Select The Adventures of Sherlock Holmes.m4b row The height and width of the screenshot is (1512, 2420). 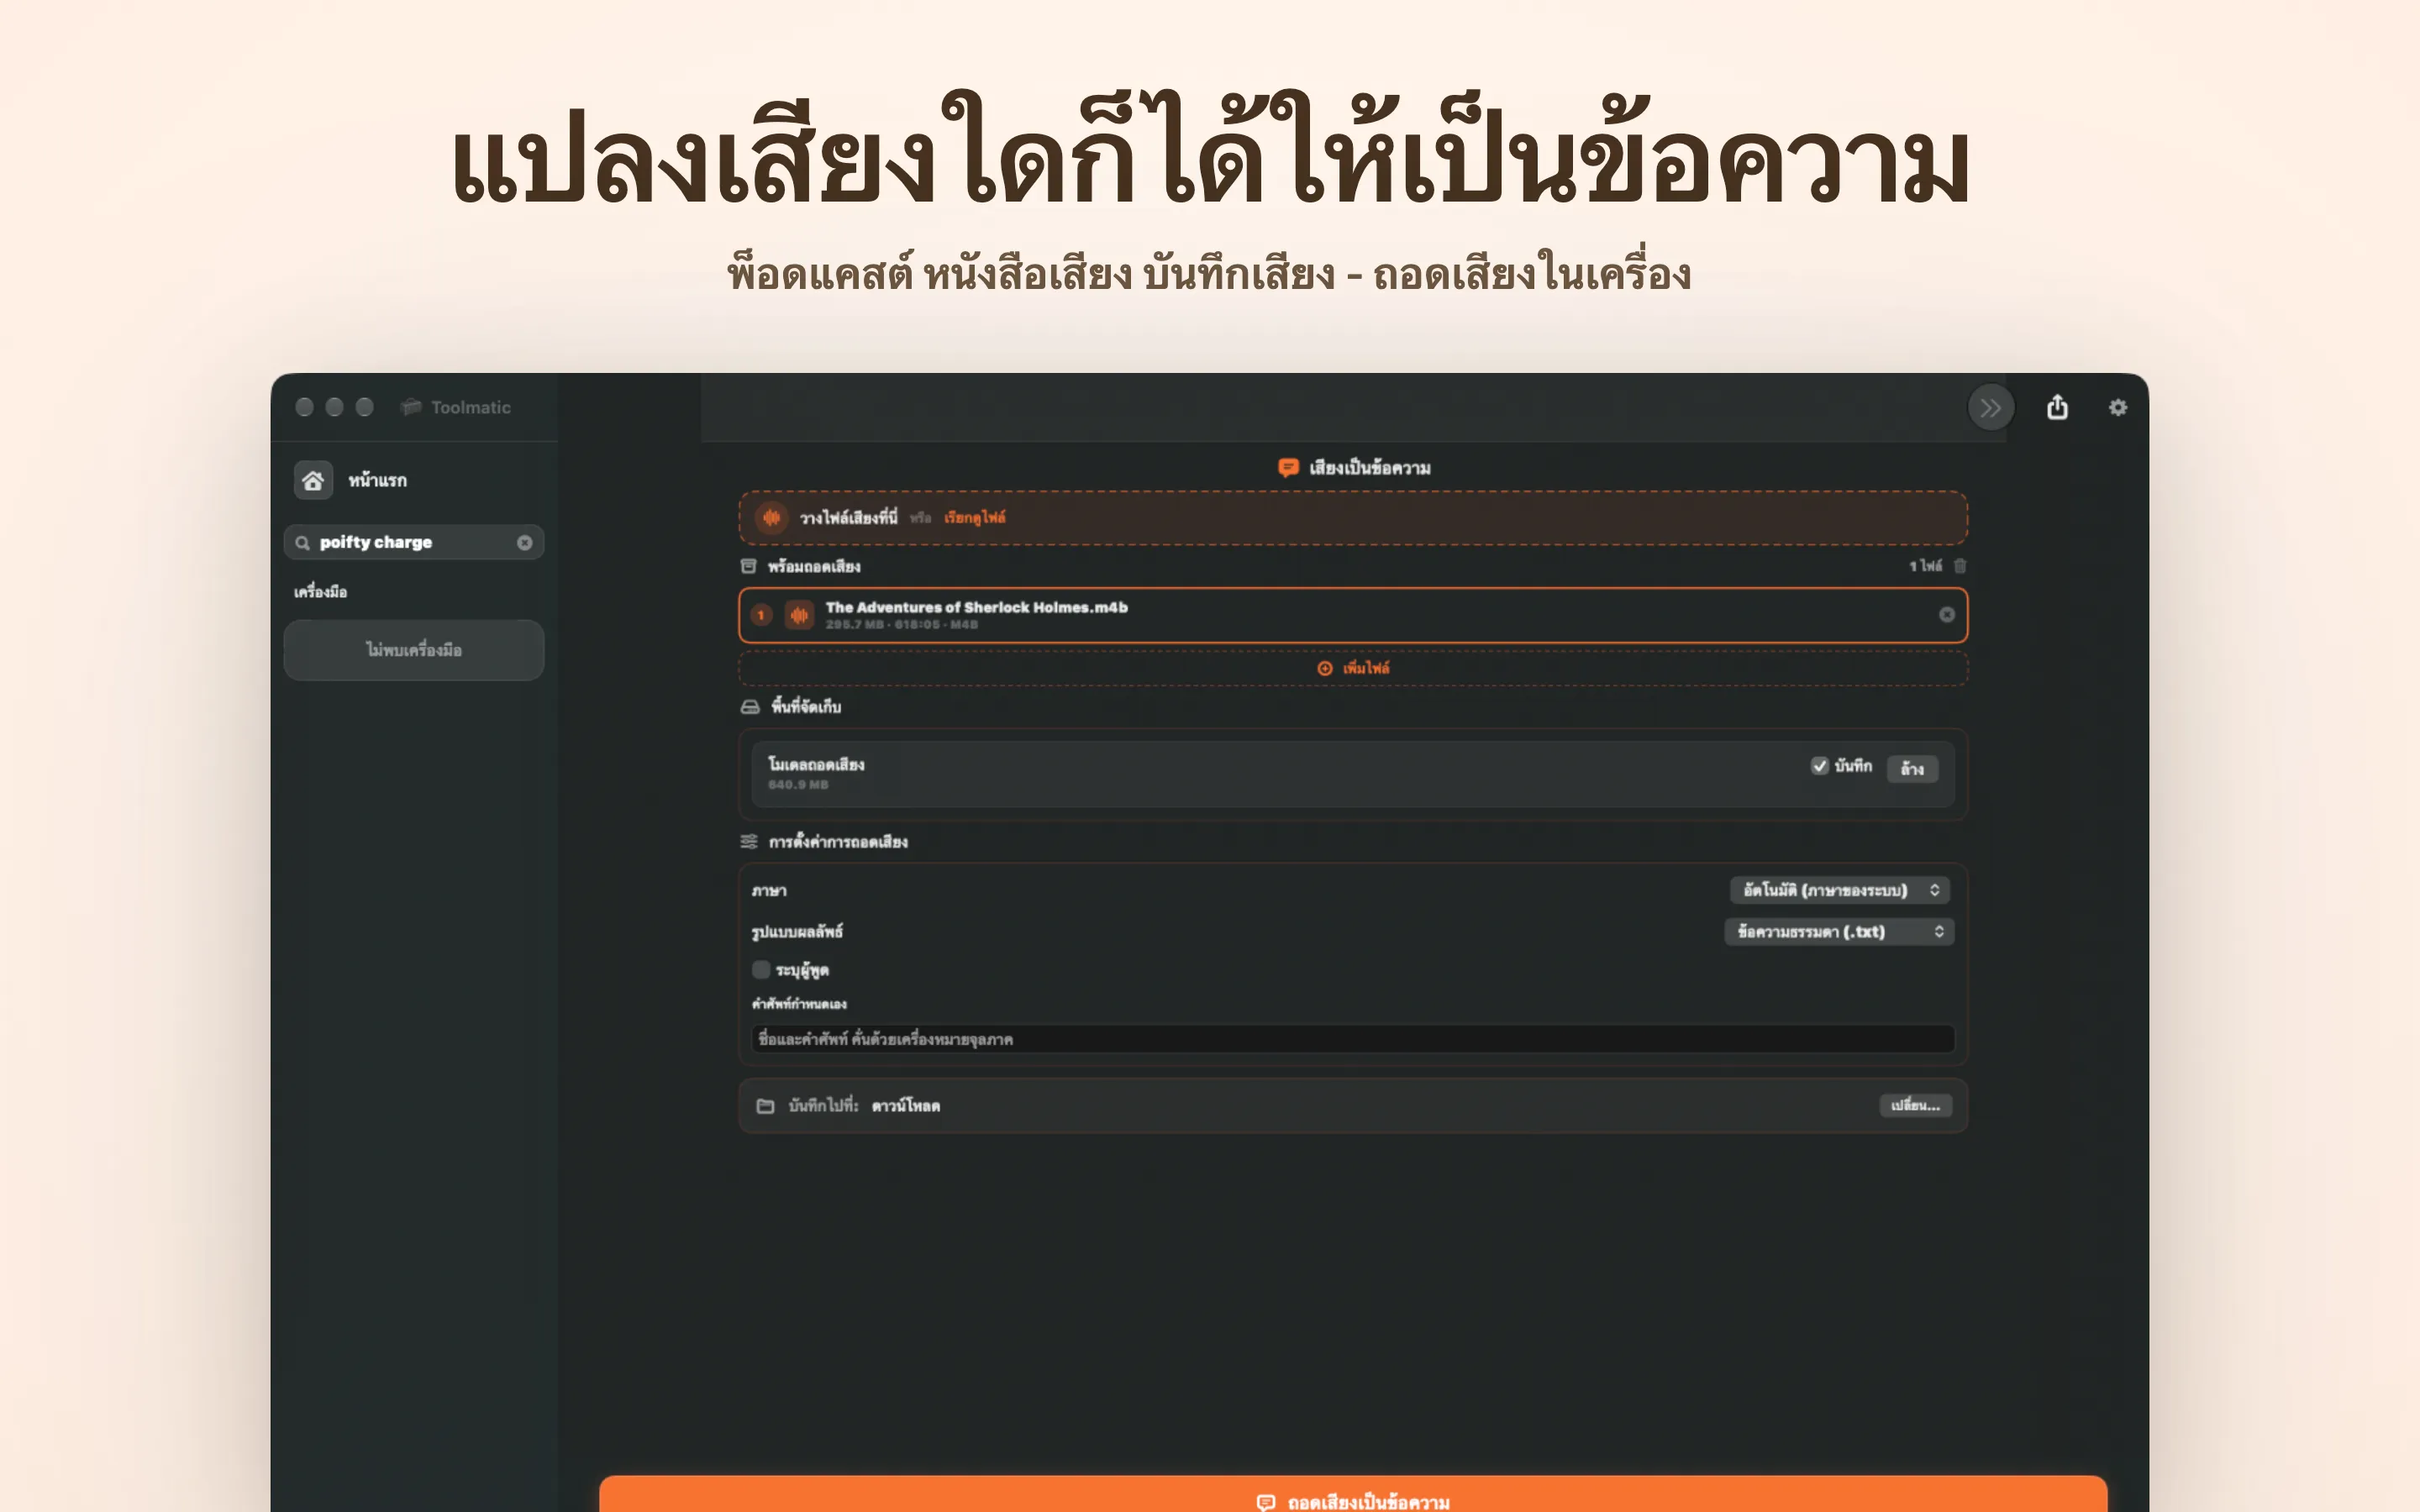coord(1353,615)
